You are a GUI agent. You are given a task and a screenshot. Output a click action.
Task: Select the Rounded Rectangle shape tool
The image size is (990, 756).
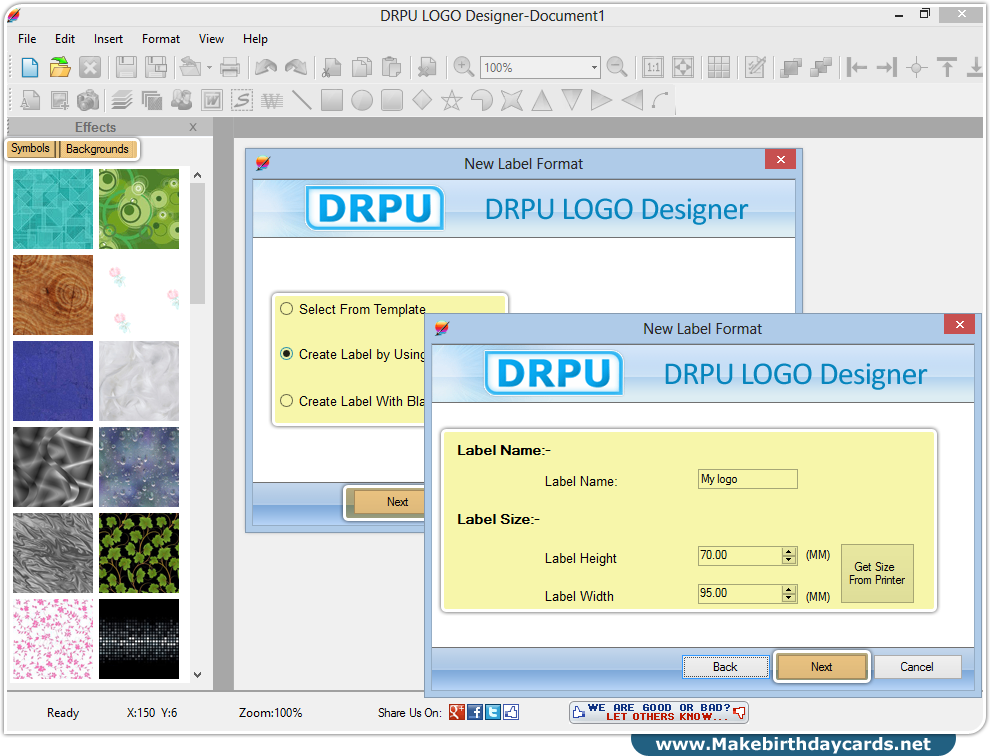coord(391,100)
